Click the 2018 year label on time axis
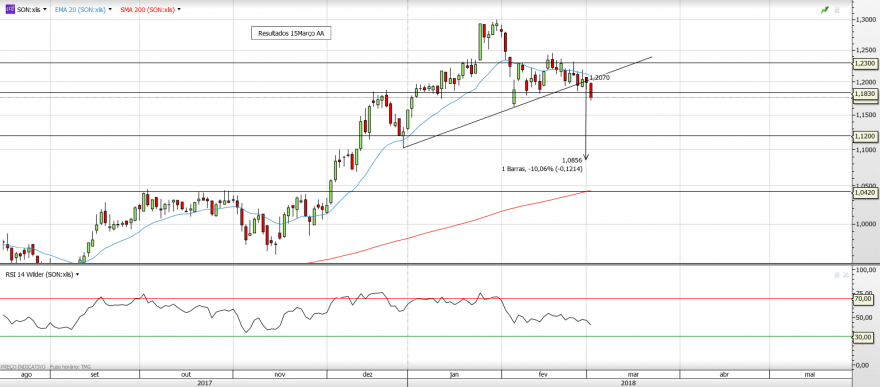Screen dimensions: 880x387 (629, 383)
